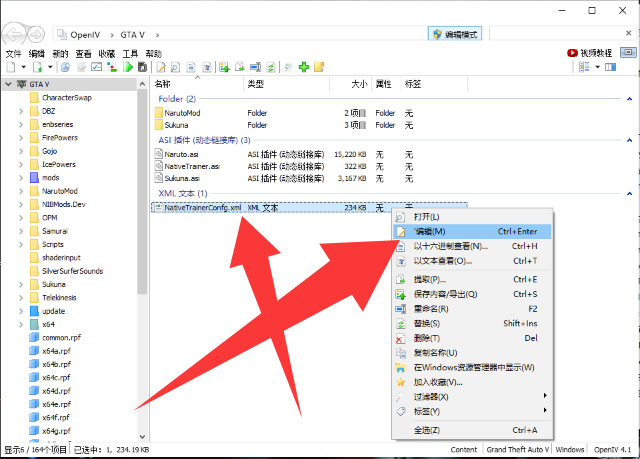
Task: Open dropdown next to new file icon
Action: point(24,67)
